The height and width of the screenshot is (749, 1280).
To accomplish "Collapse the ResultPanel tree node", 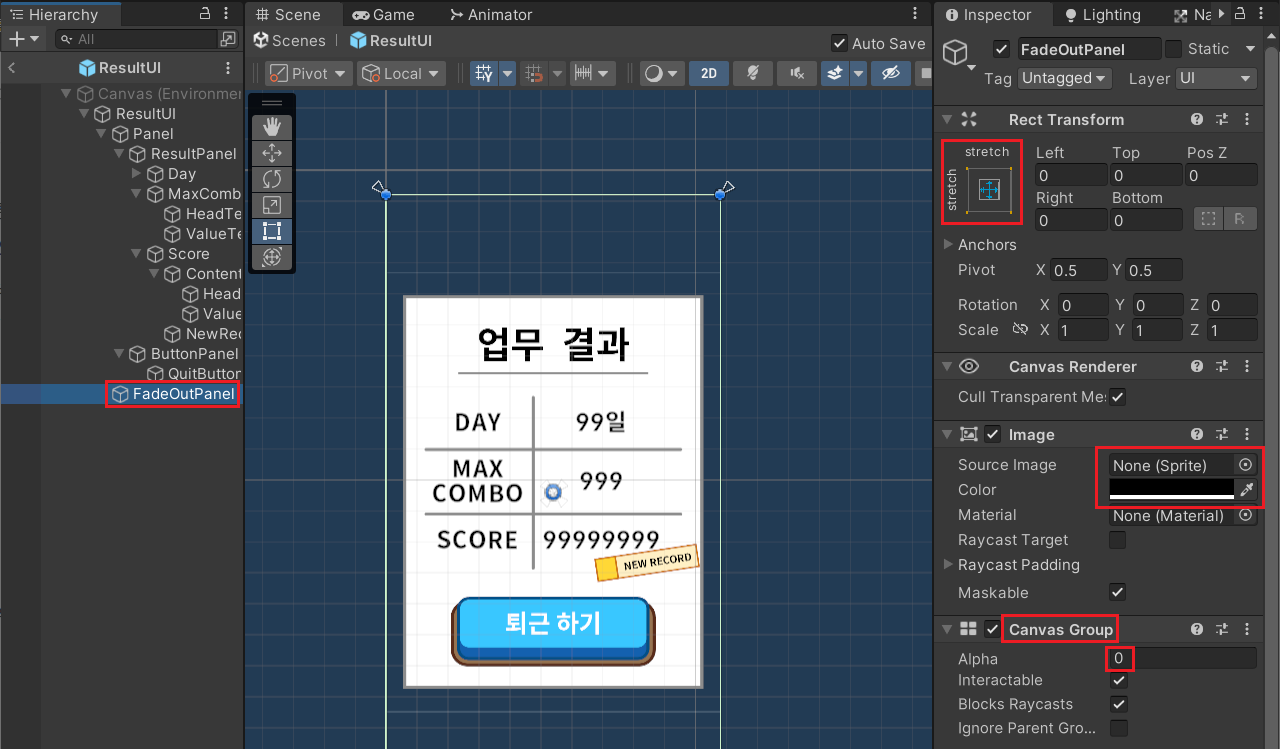I will click(119, 154).
